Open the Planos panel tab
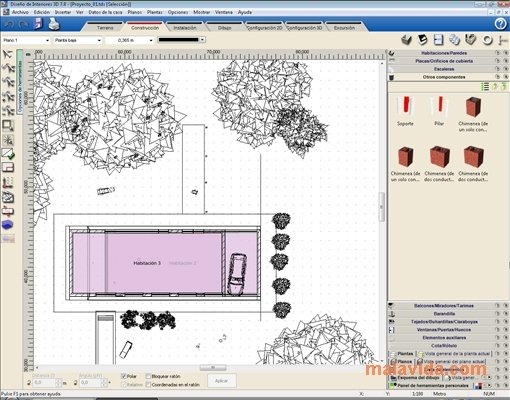510x400 pixels. [x=402, y=362]
